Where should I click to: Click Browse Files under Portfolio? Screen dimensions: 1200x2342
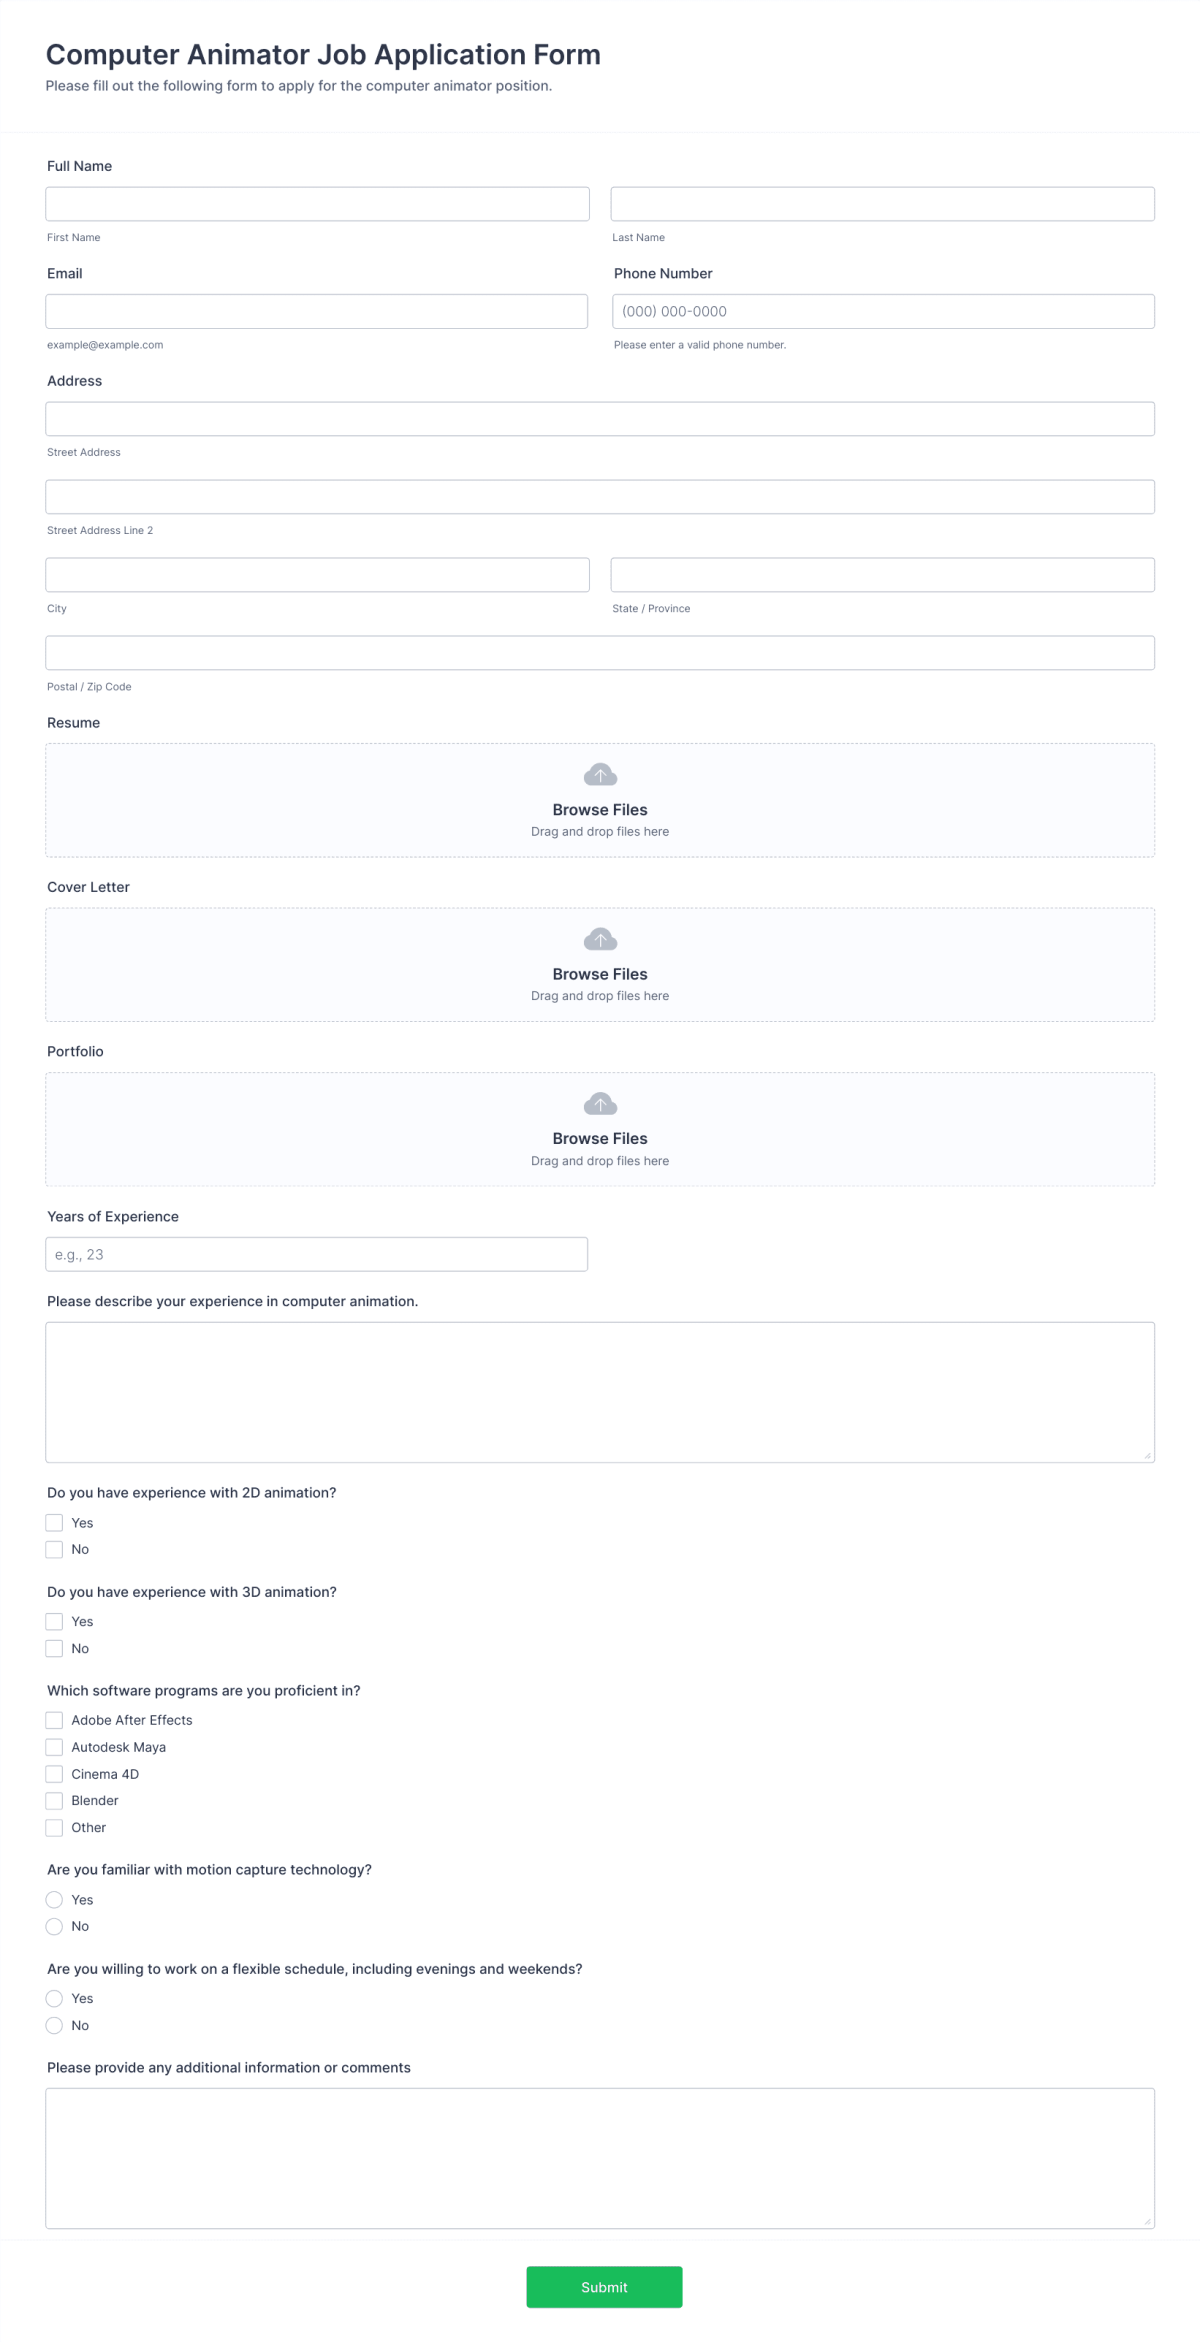pyautogui.click(x=600, y=1138)
